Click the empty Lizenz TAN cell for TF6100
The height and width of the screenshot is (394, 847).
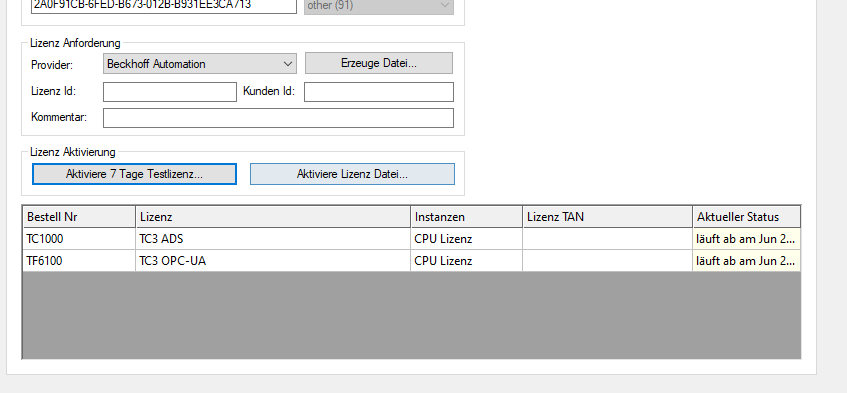click(607, 261)
